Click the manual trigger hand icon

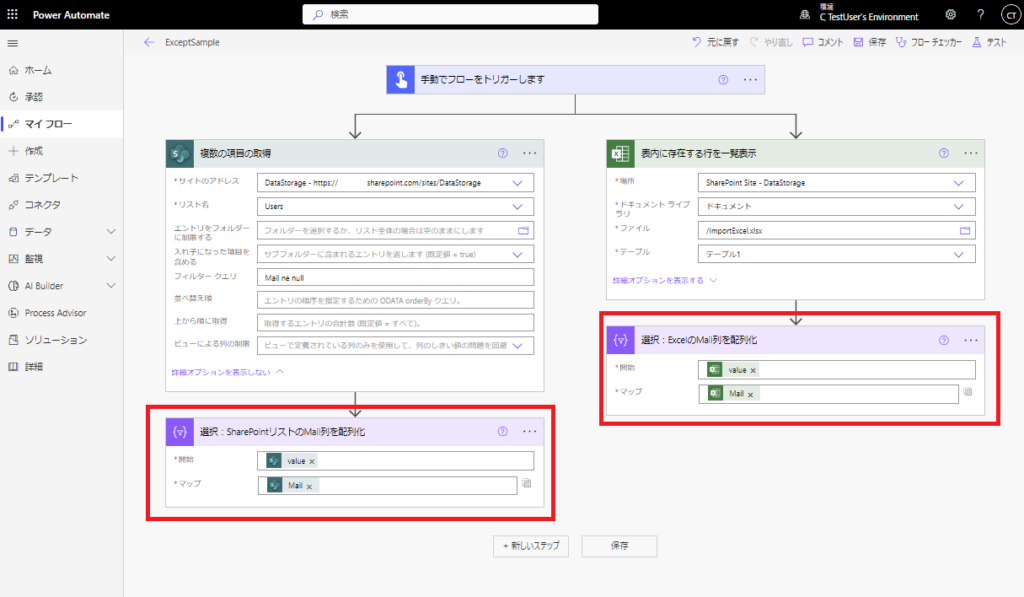(400, 80)
